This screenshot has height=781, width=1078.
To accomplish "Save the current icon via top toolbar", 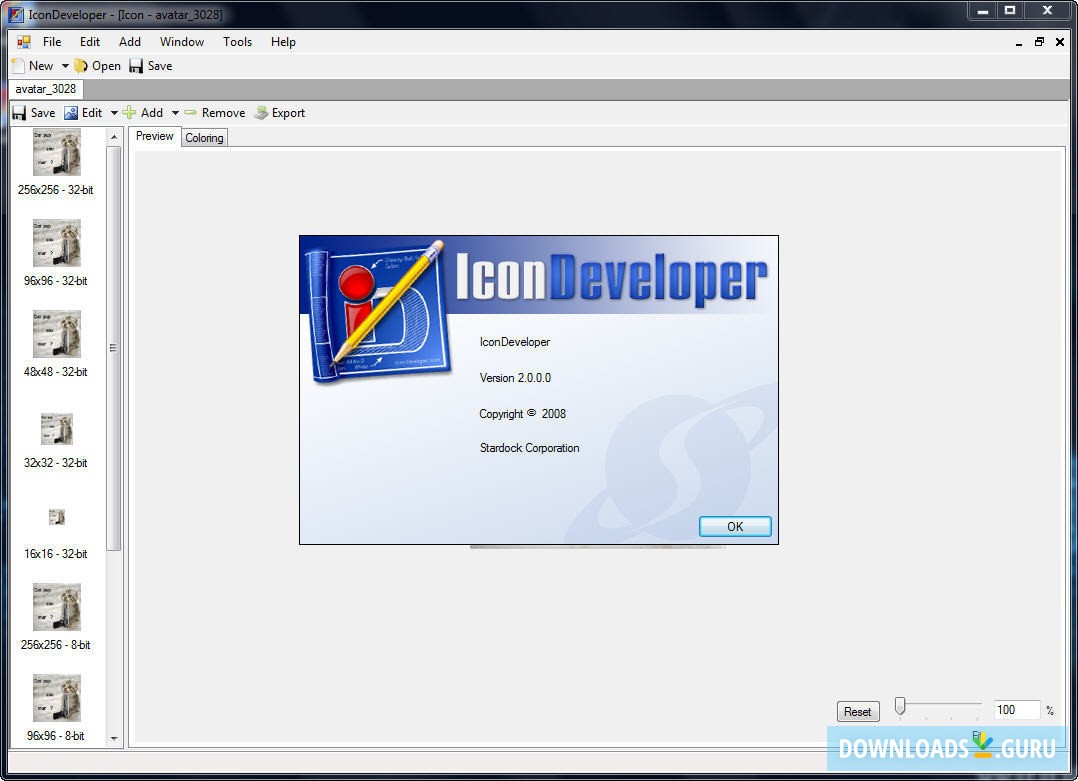I will 150,65.
